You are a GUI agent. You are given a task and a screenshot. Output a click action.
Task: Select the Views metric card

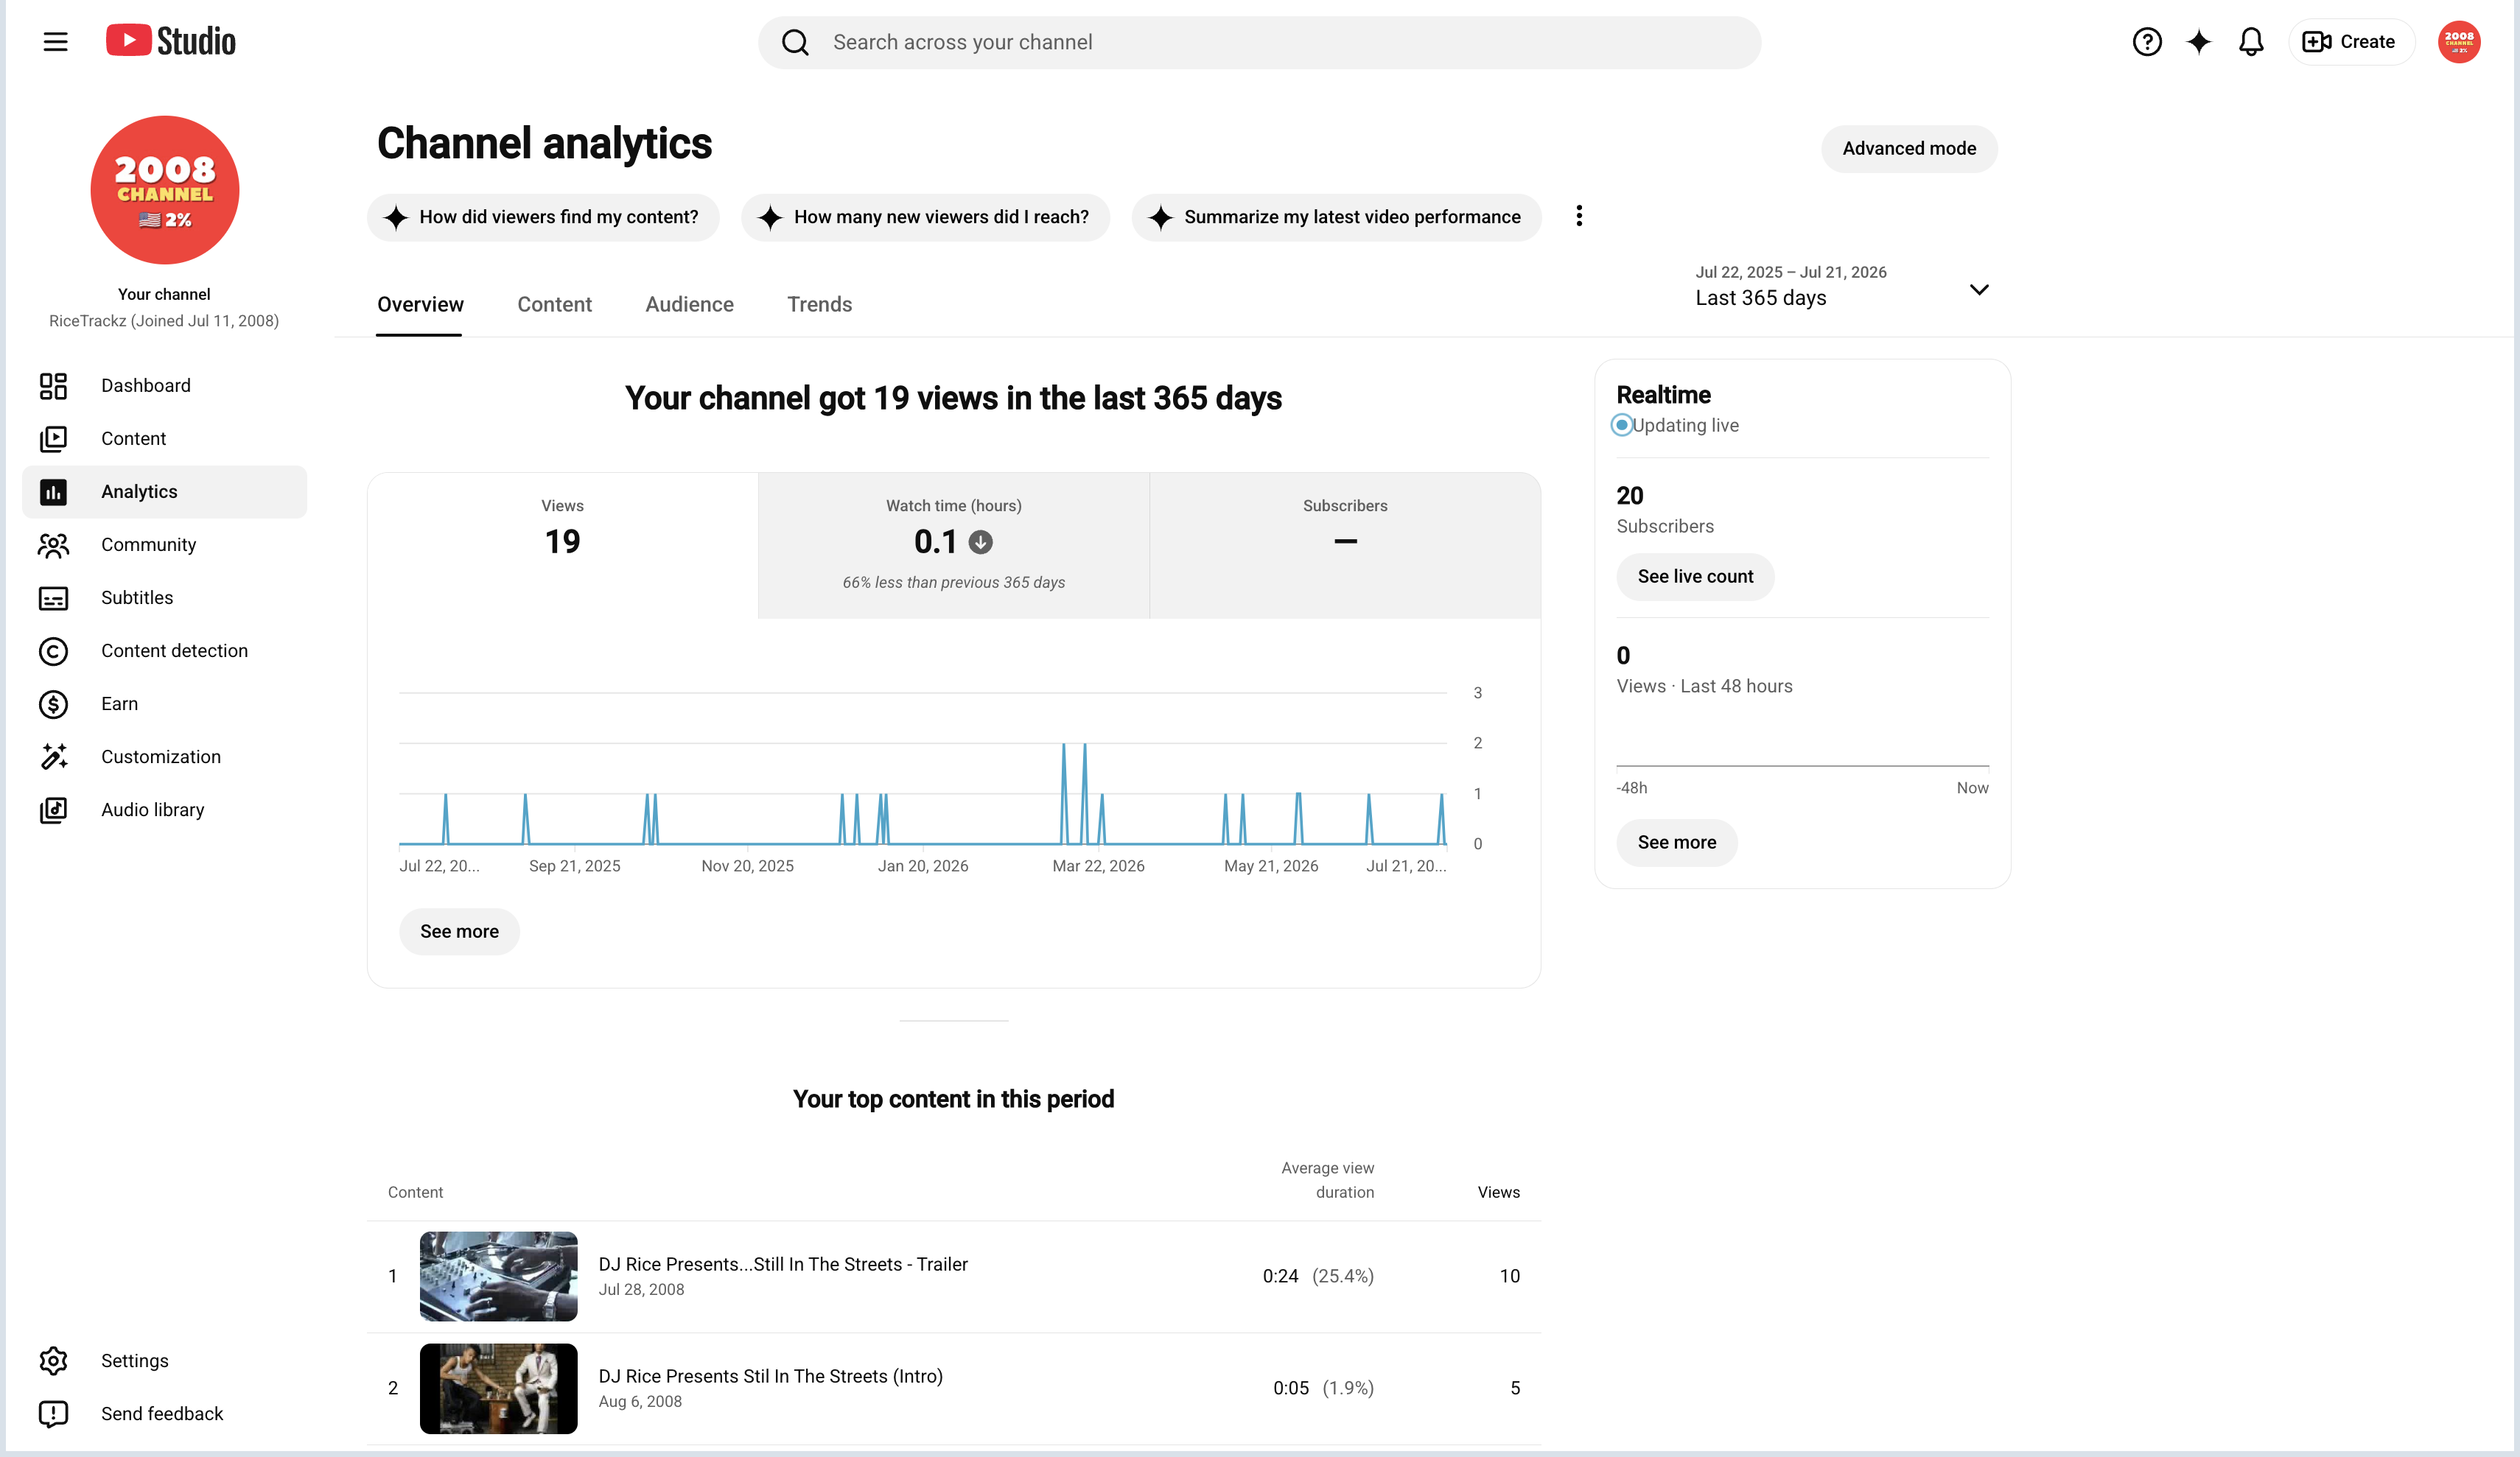coord(563,545)
